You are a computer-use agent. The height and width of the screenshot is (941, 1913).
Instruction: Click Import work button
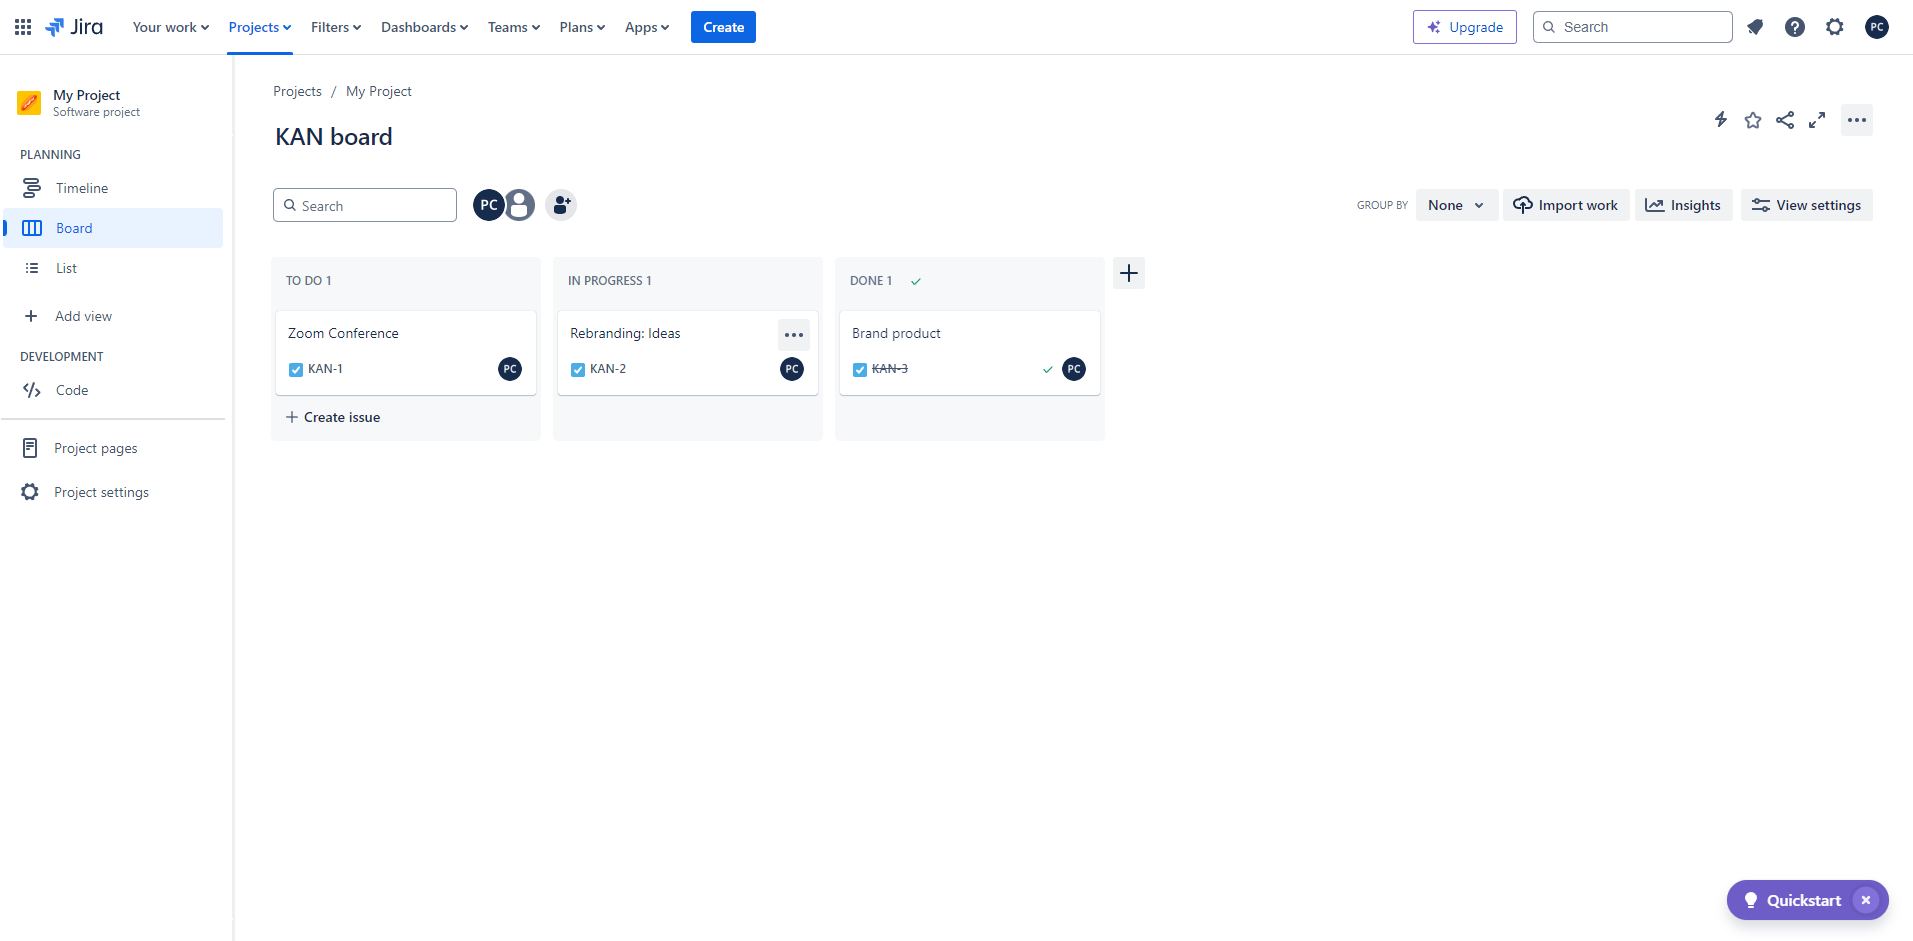click(1566, 205)
